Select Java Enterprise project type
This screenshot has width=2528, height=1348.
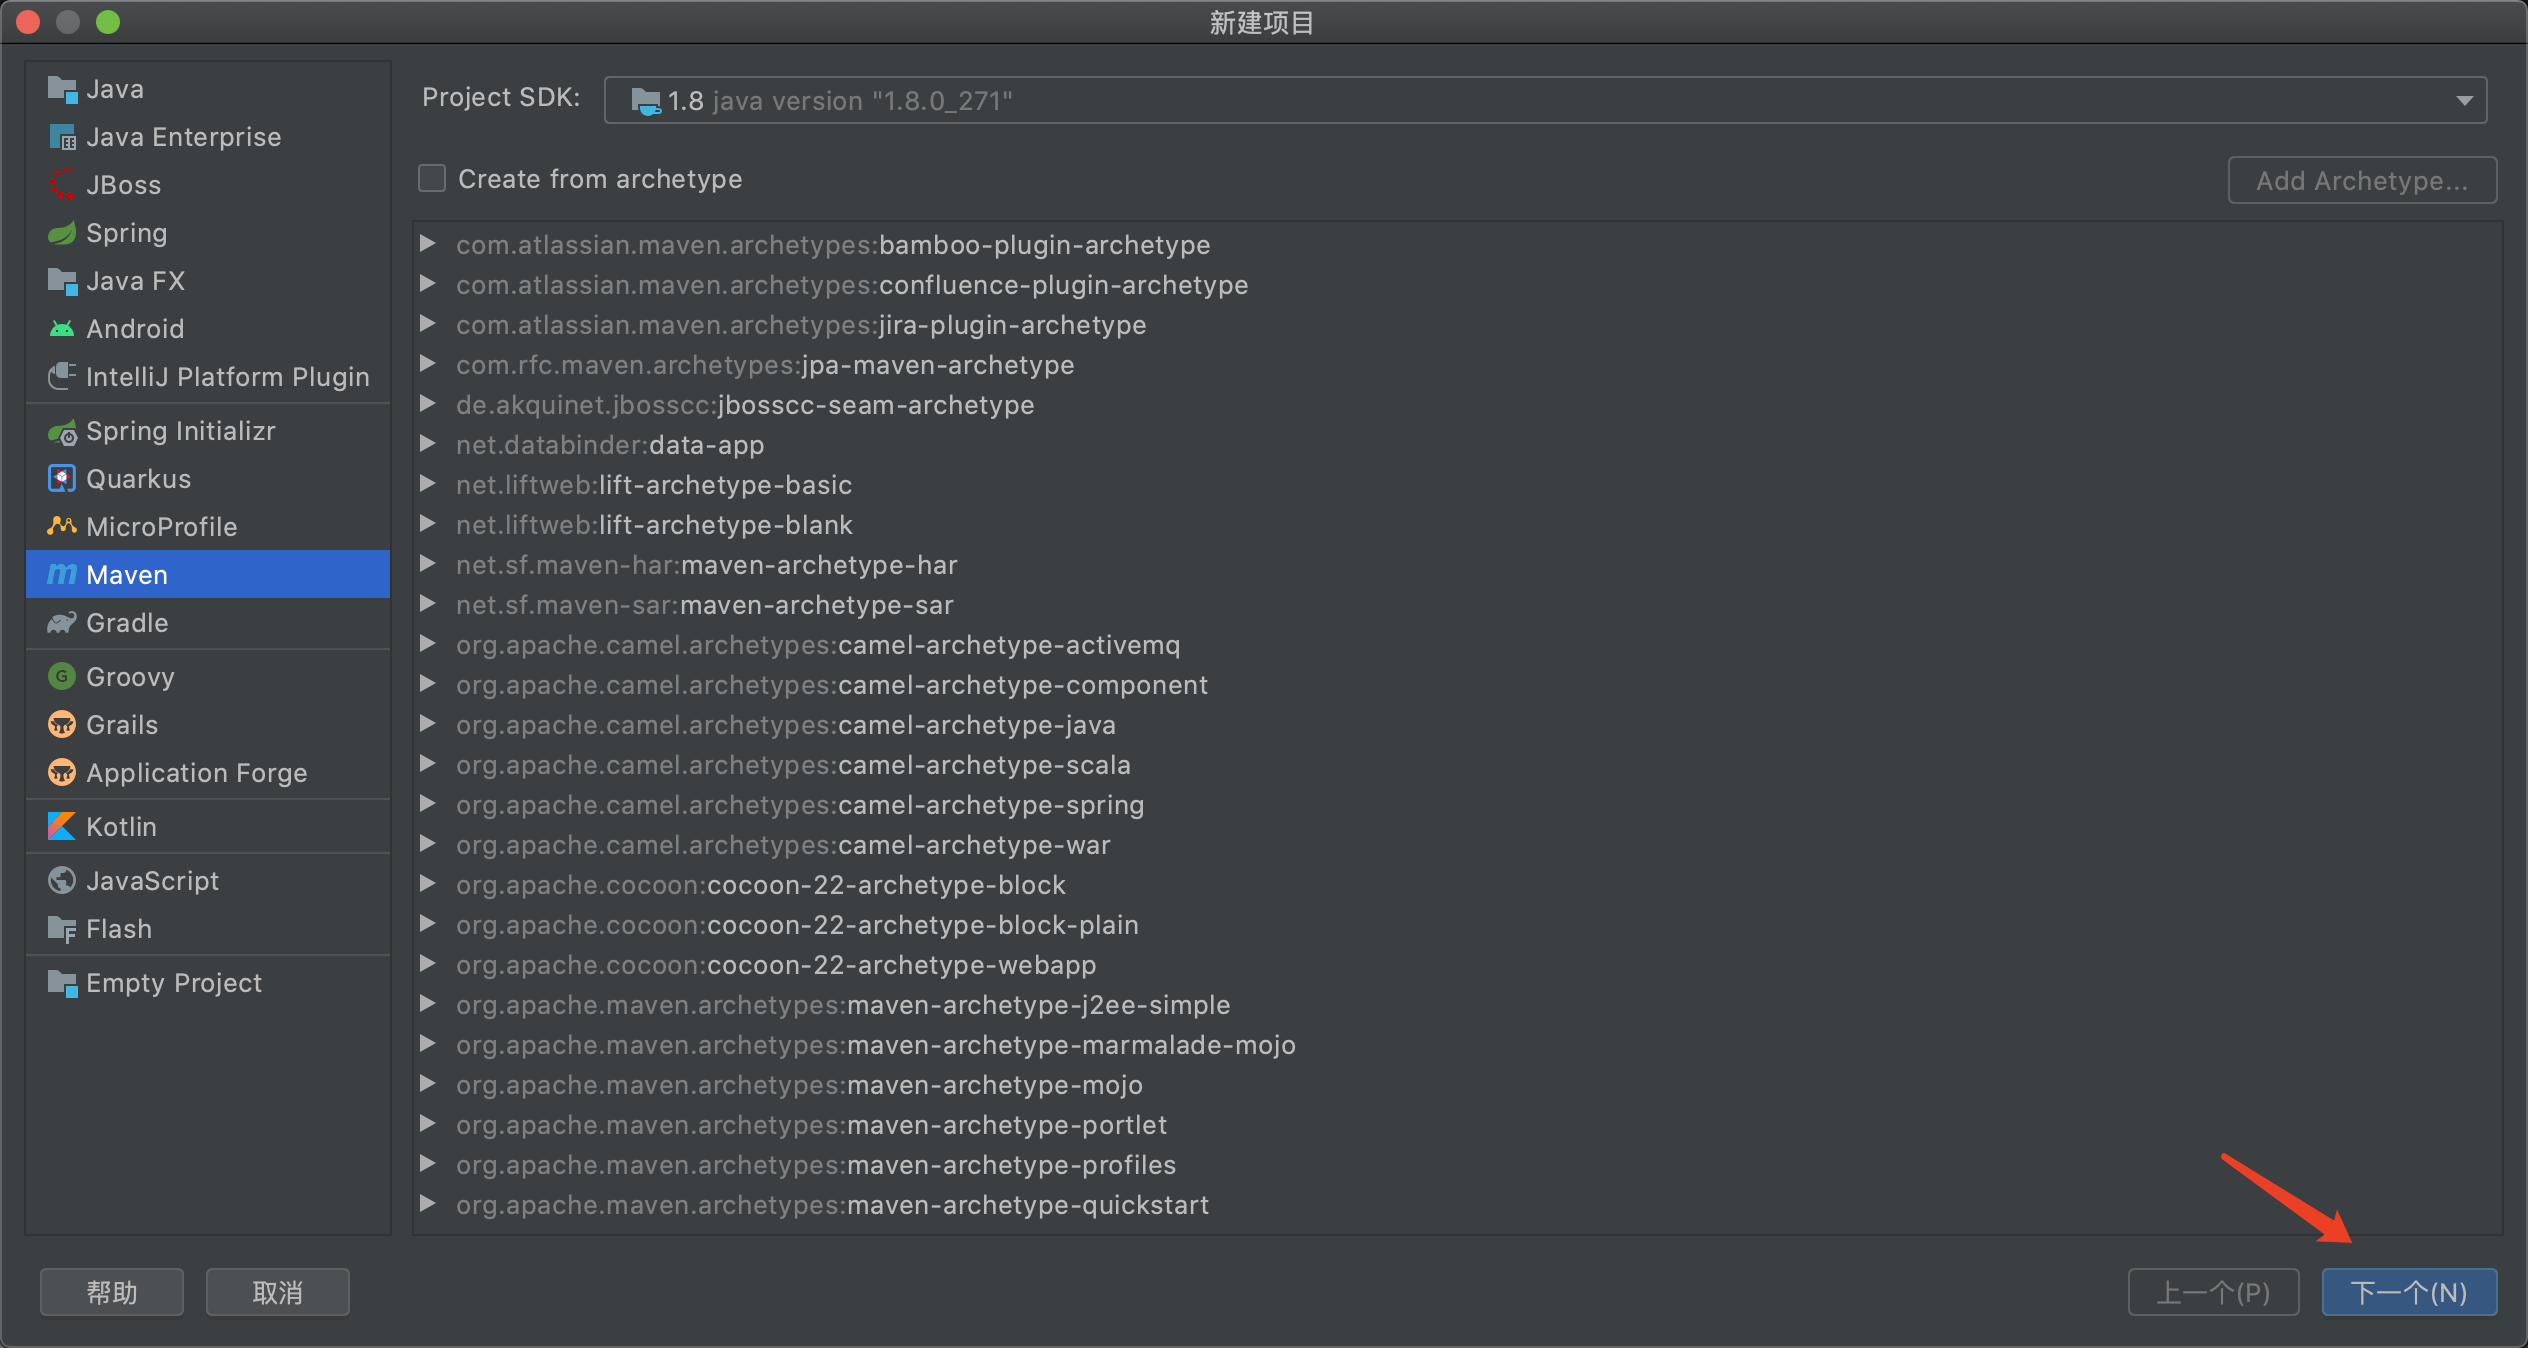tap(208, 137)
